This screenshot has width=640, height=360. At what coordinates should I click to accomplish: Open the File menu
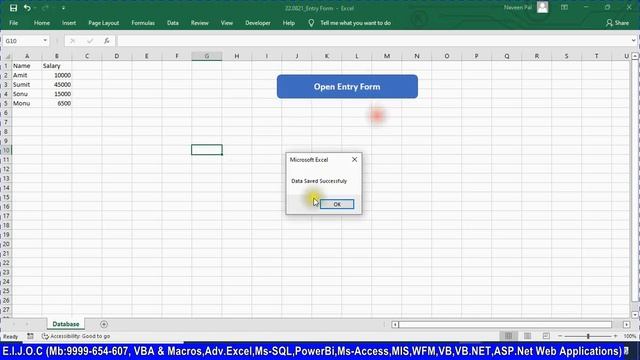click(13, 23)
